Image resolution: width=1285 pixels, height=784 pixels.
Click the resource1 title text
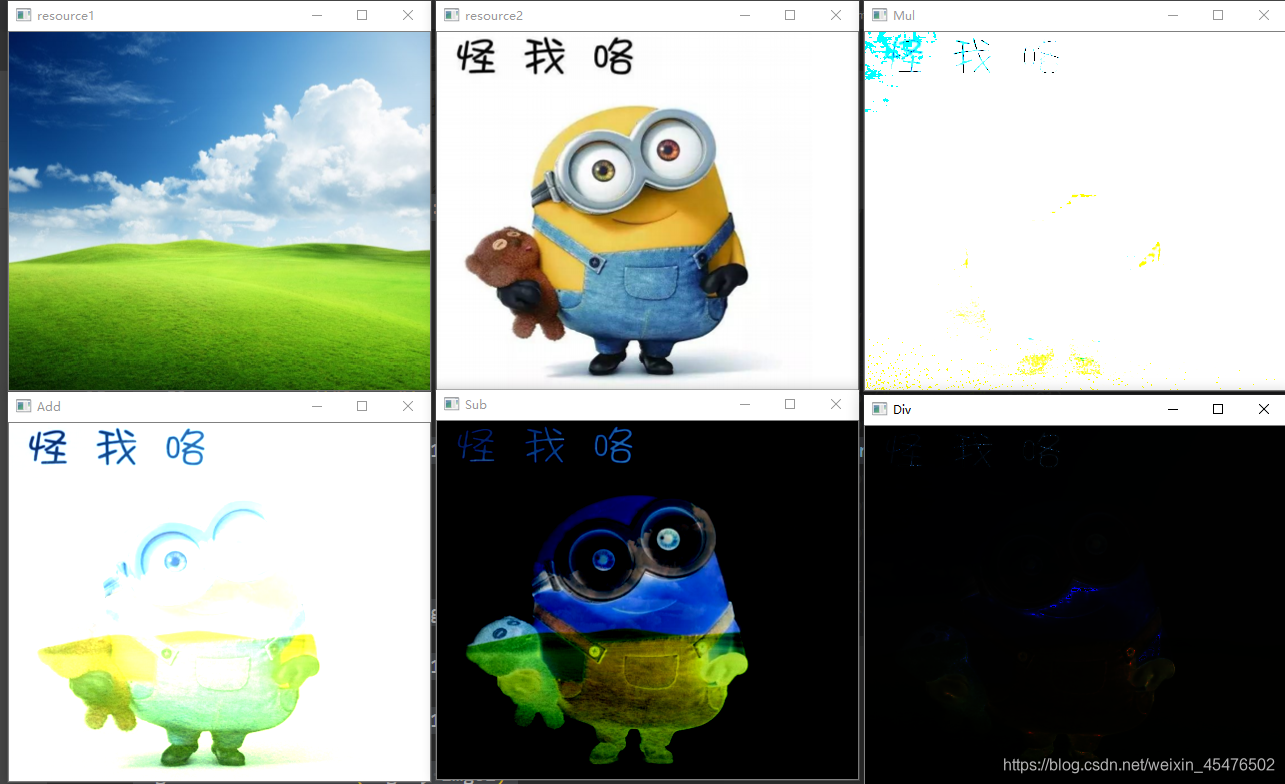[x=66, y=16]
